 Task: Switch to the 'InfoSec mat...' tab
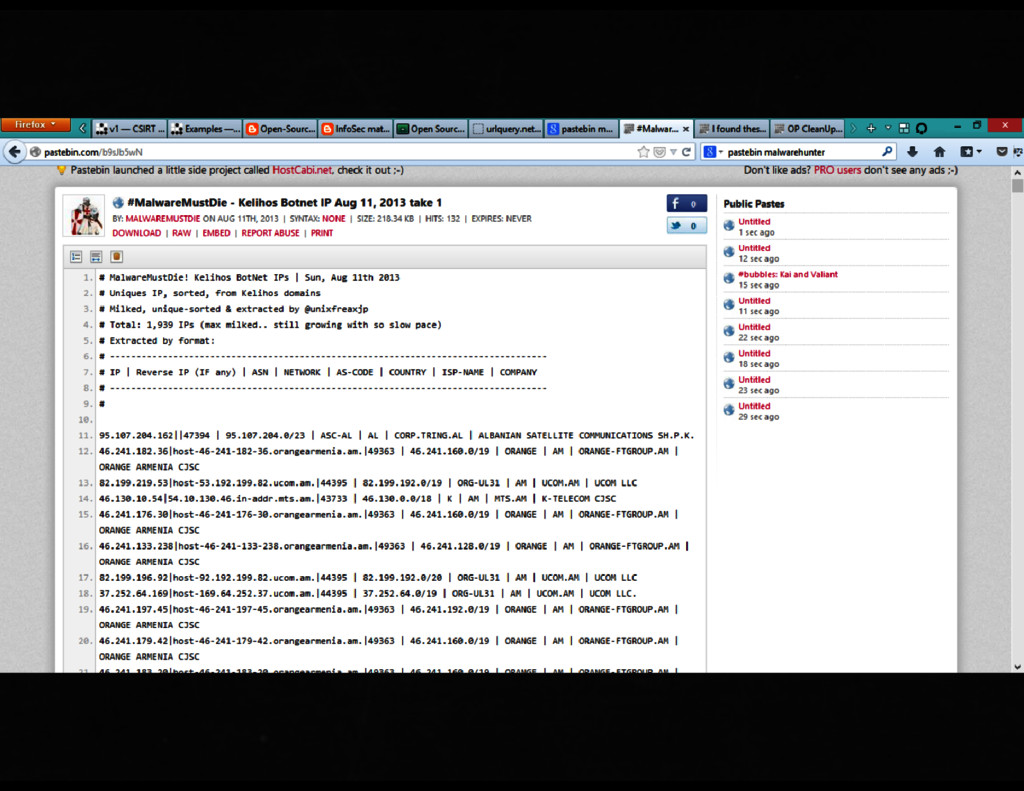(x=355, y=129)
